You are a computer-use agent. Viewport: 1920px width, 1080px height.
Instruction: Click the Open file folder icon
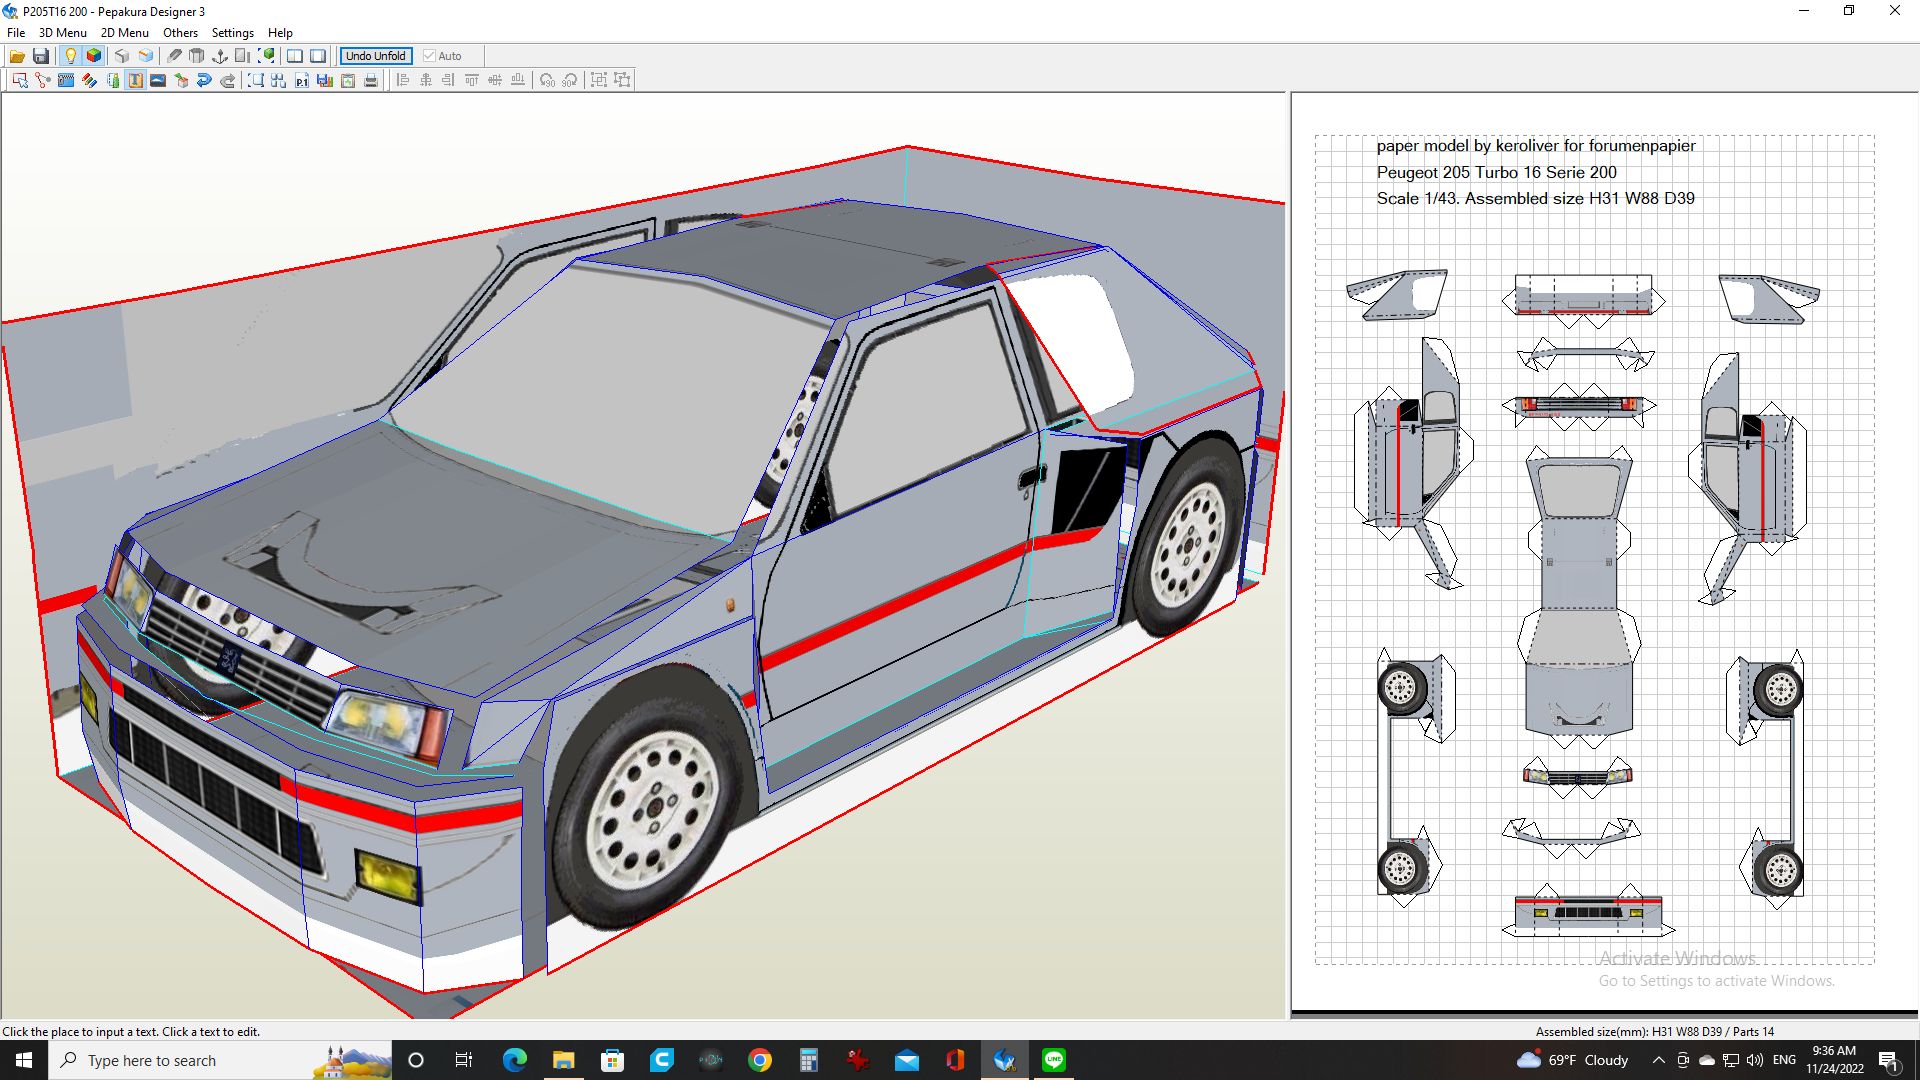click(17, 56)
